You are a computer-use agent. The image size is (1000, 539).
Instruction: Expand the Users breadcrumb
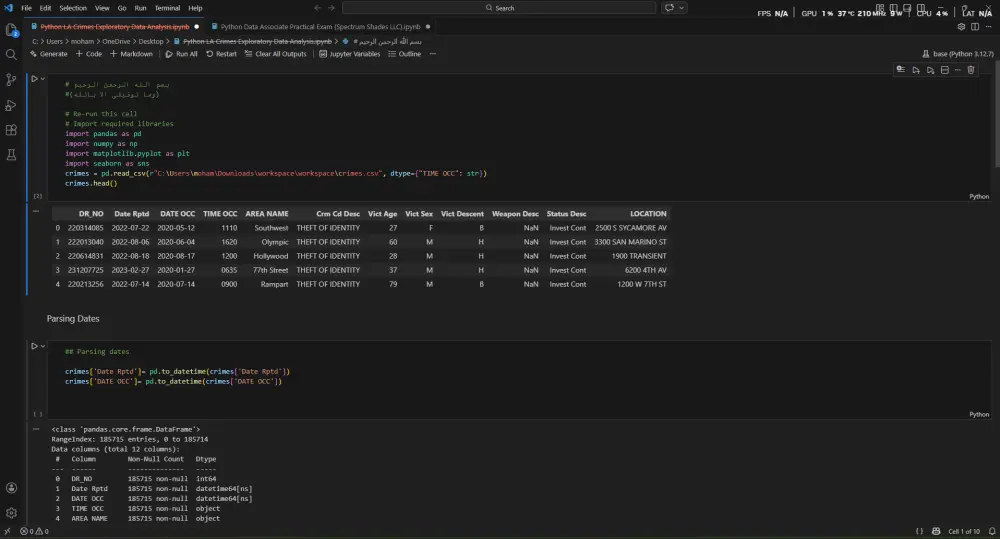54,41
